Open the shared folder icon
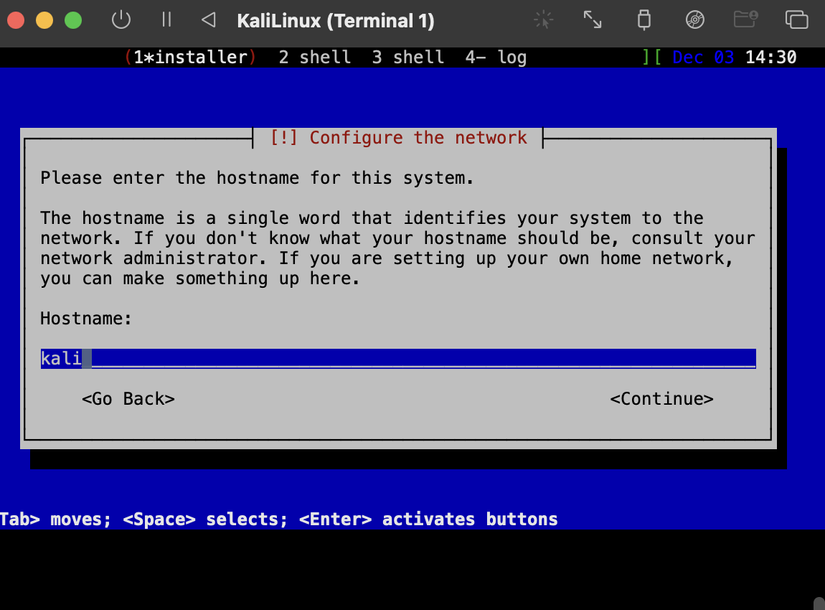The width and height of the screenshot is (825, 610). coord(746,19)
